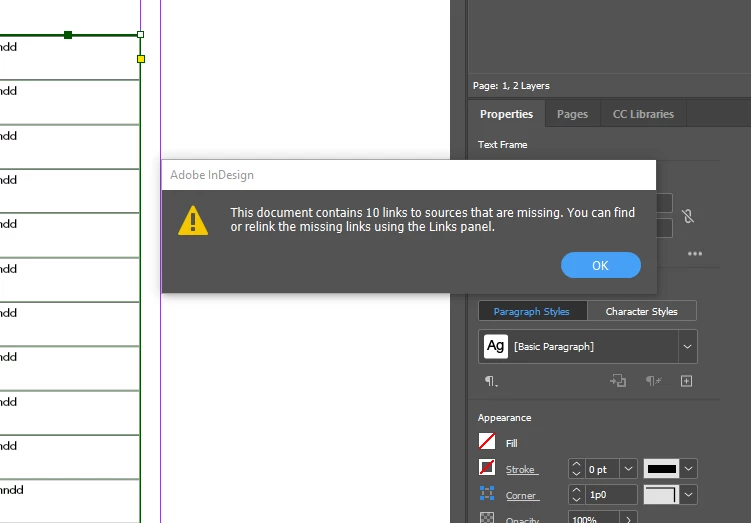Click the yellow anchor square on frame
751x523 pixels.
141,59
